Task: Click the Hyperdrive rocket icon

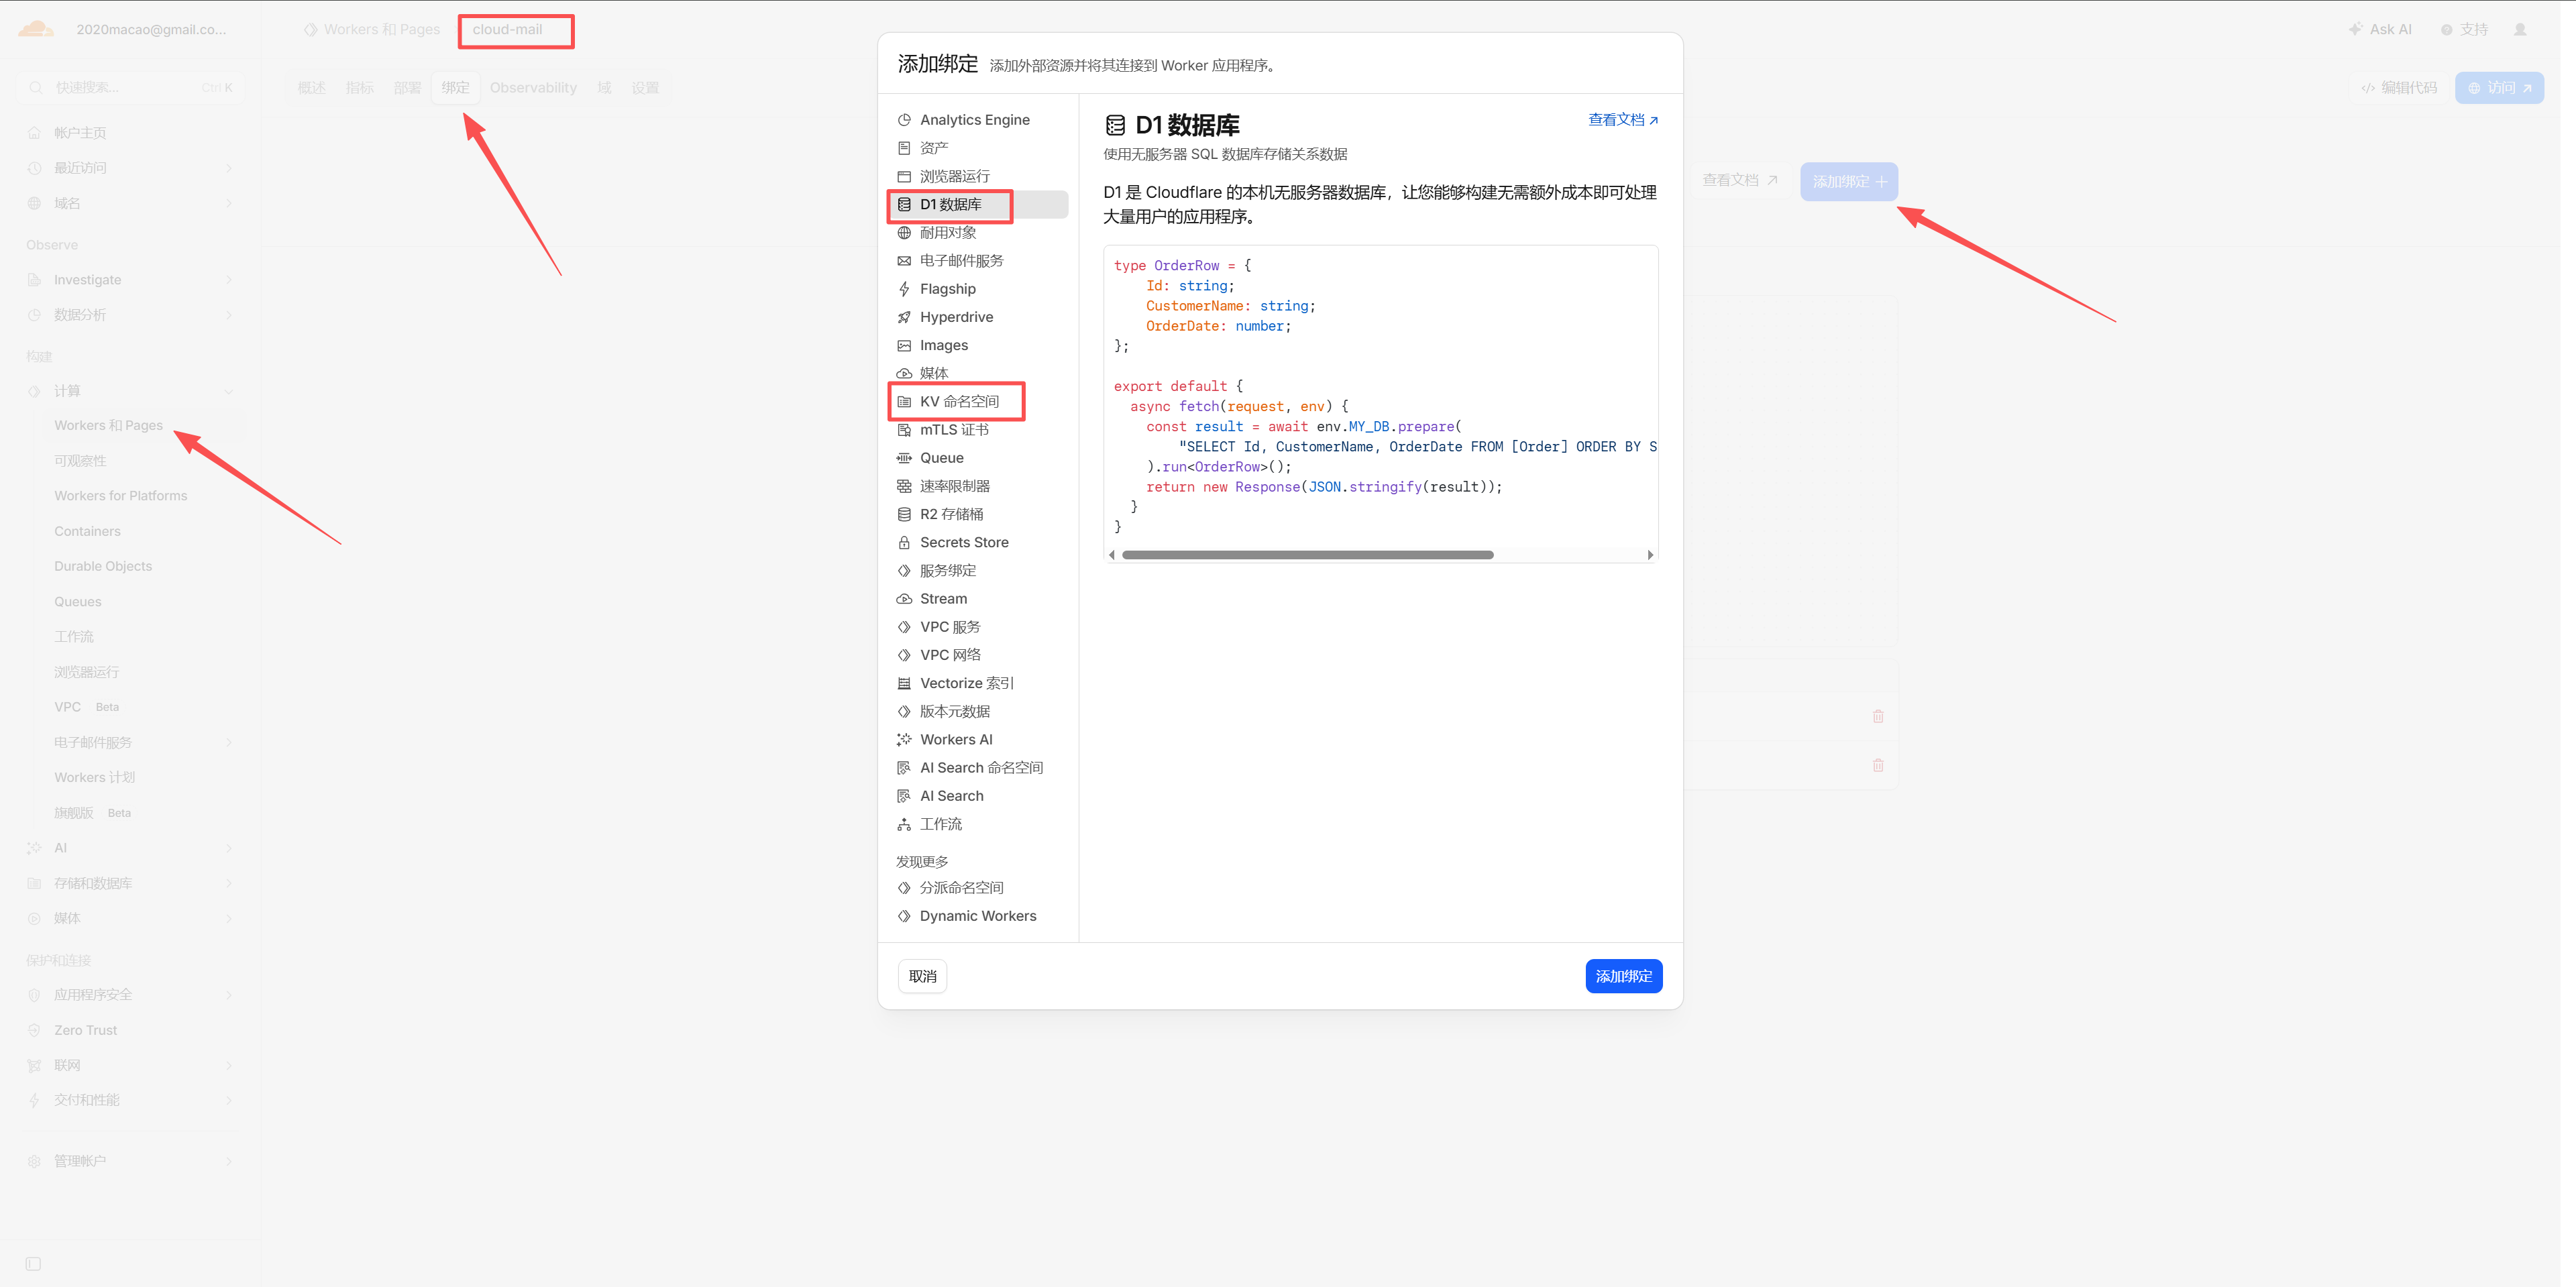Action: 904,317
